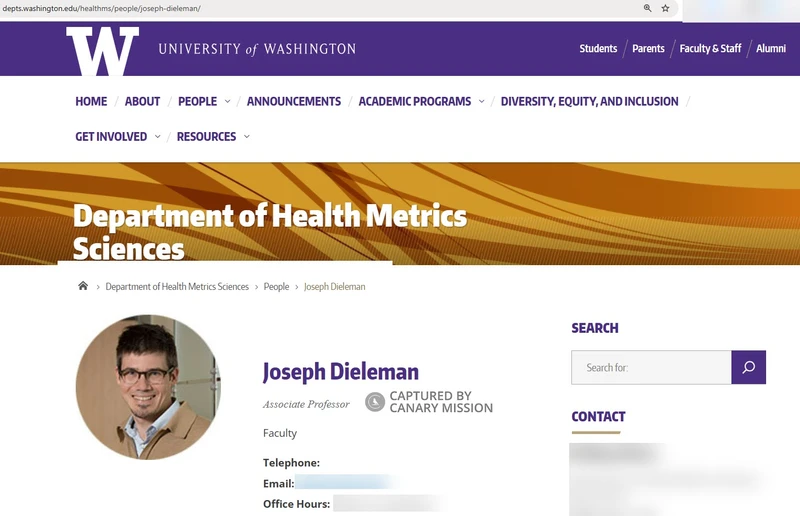800x516 pixels.
Task: Click the SEARCH sidebar heading
Action: coord(595,328)
